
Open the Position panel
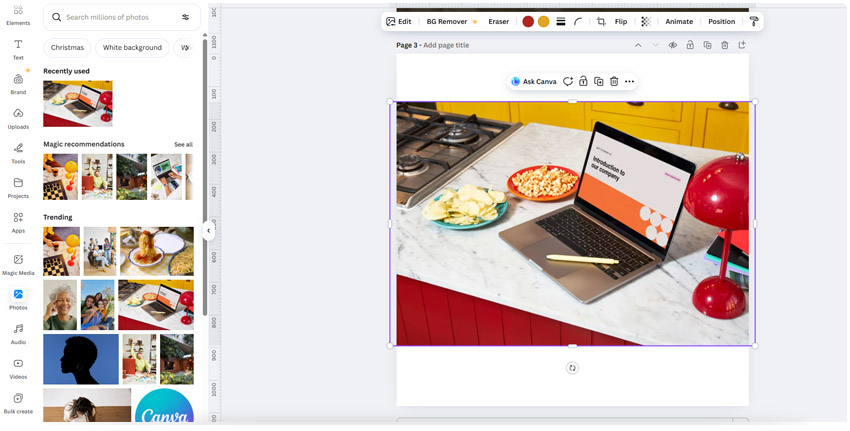pyautogui.click(x=722, y=22)
